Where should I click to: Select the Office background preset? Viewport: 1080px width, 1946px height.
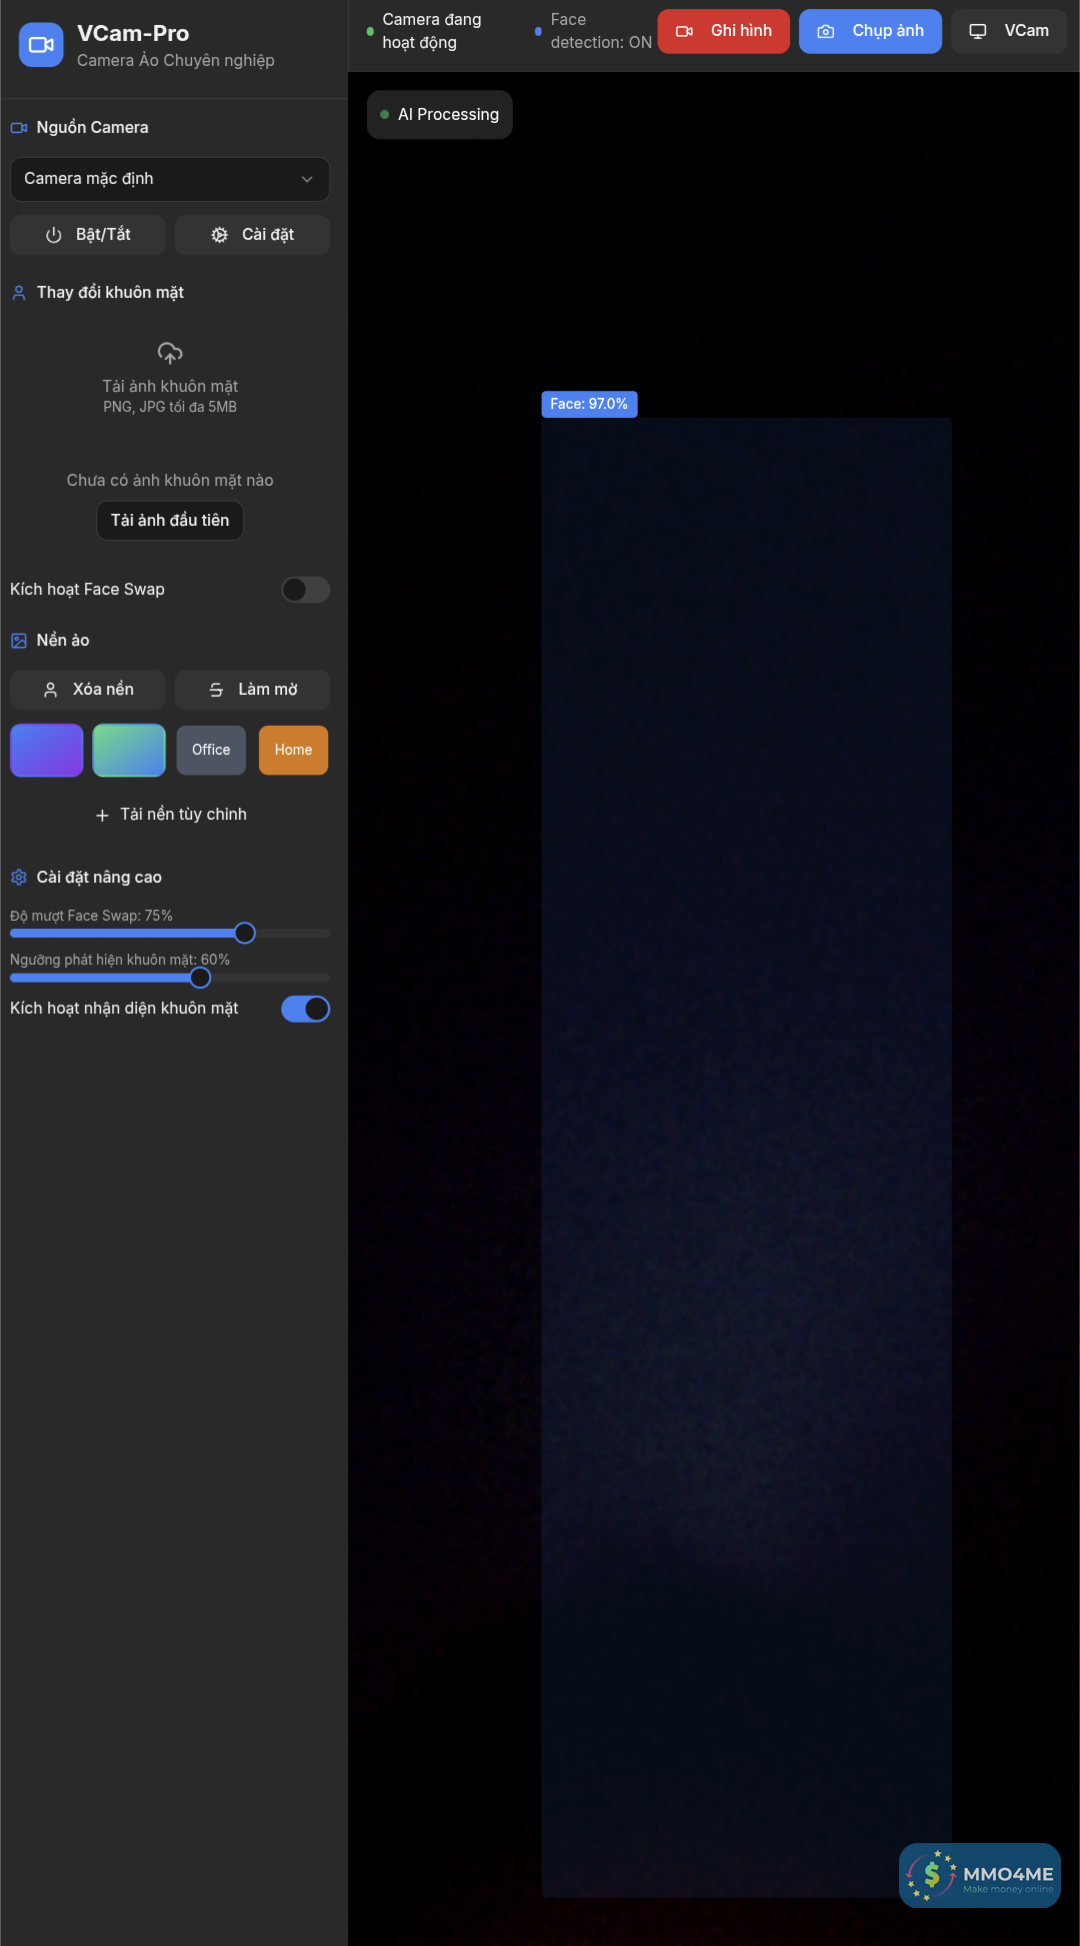tap(211, 750)
